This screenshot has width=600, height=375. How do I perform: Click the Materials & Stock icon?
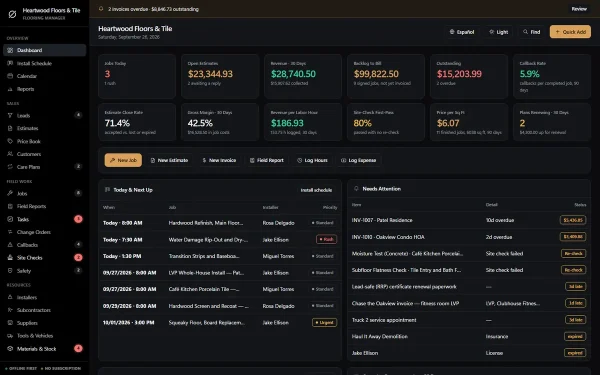[10, 349]
